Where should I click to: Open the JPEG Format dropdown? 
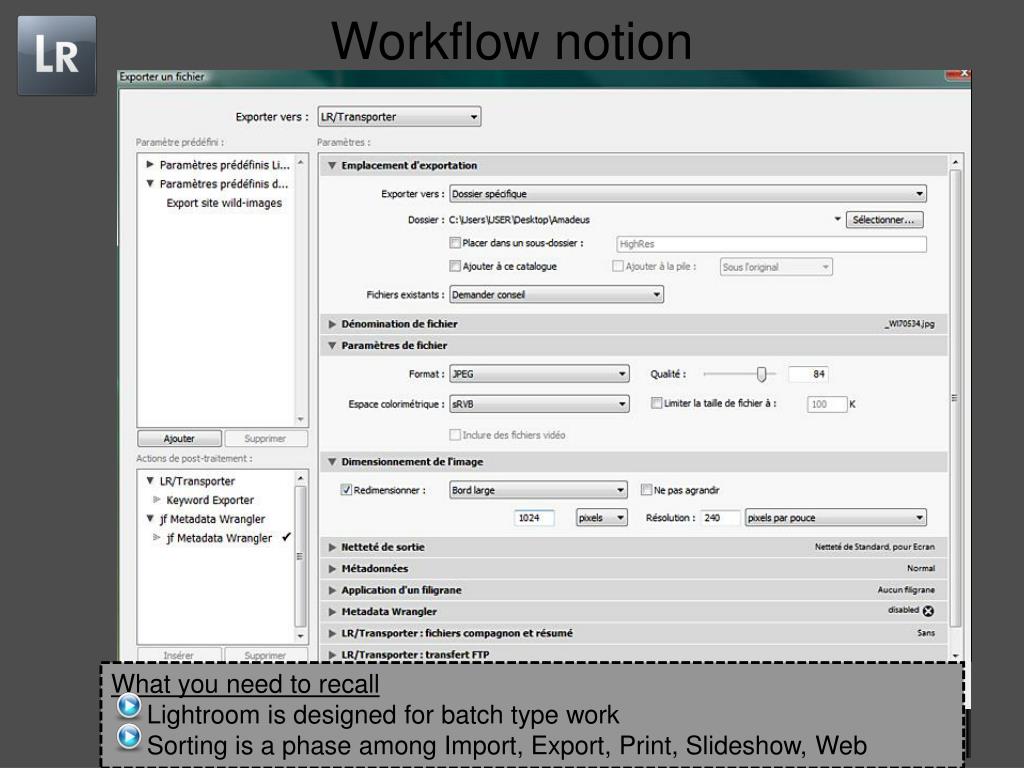(x=539, y=374)
